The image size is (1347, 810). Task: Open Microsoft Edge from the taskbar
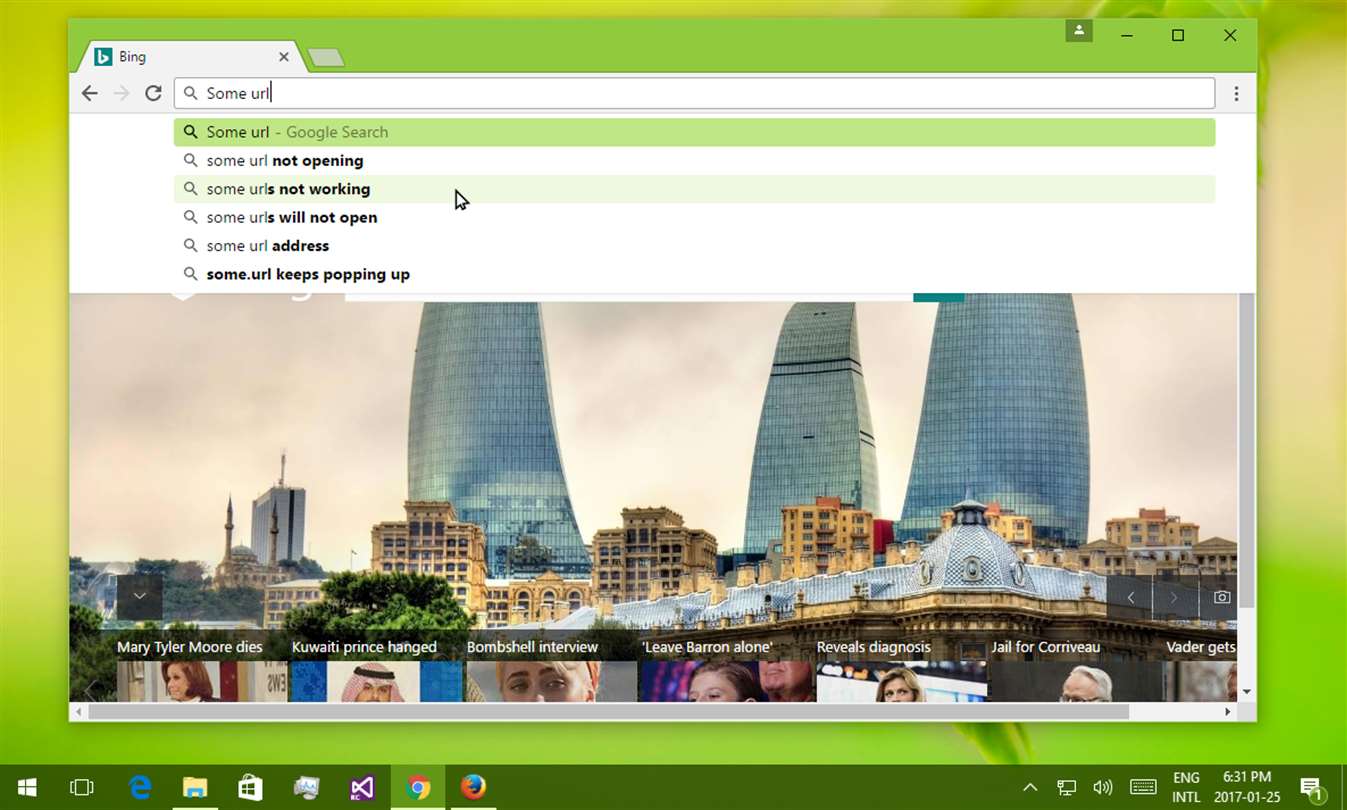pos(140,787)
